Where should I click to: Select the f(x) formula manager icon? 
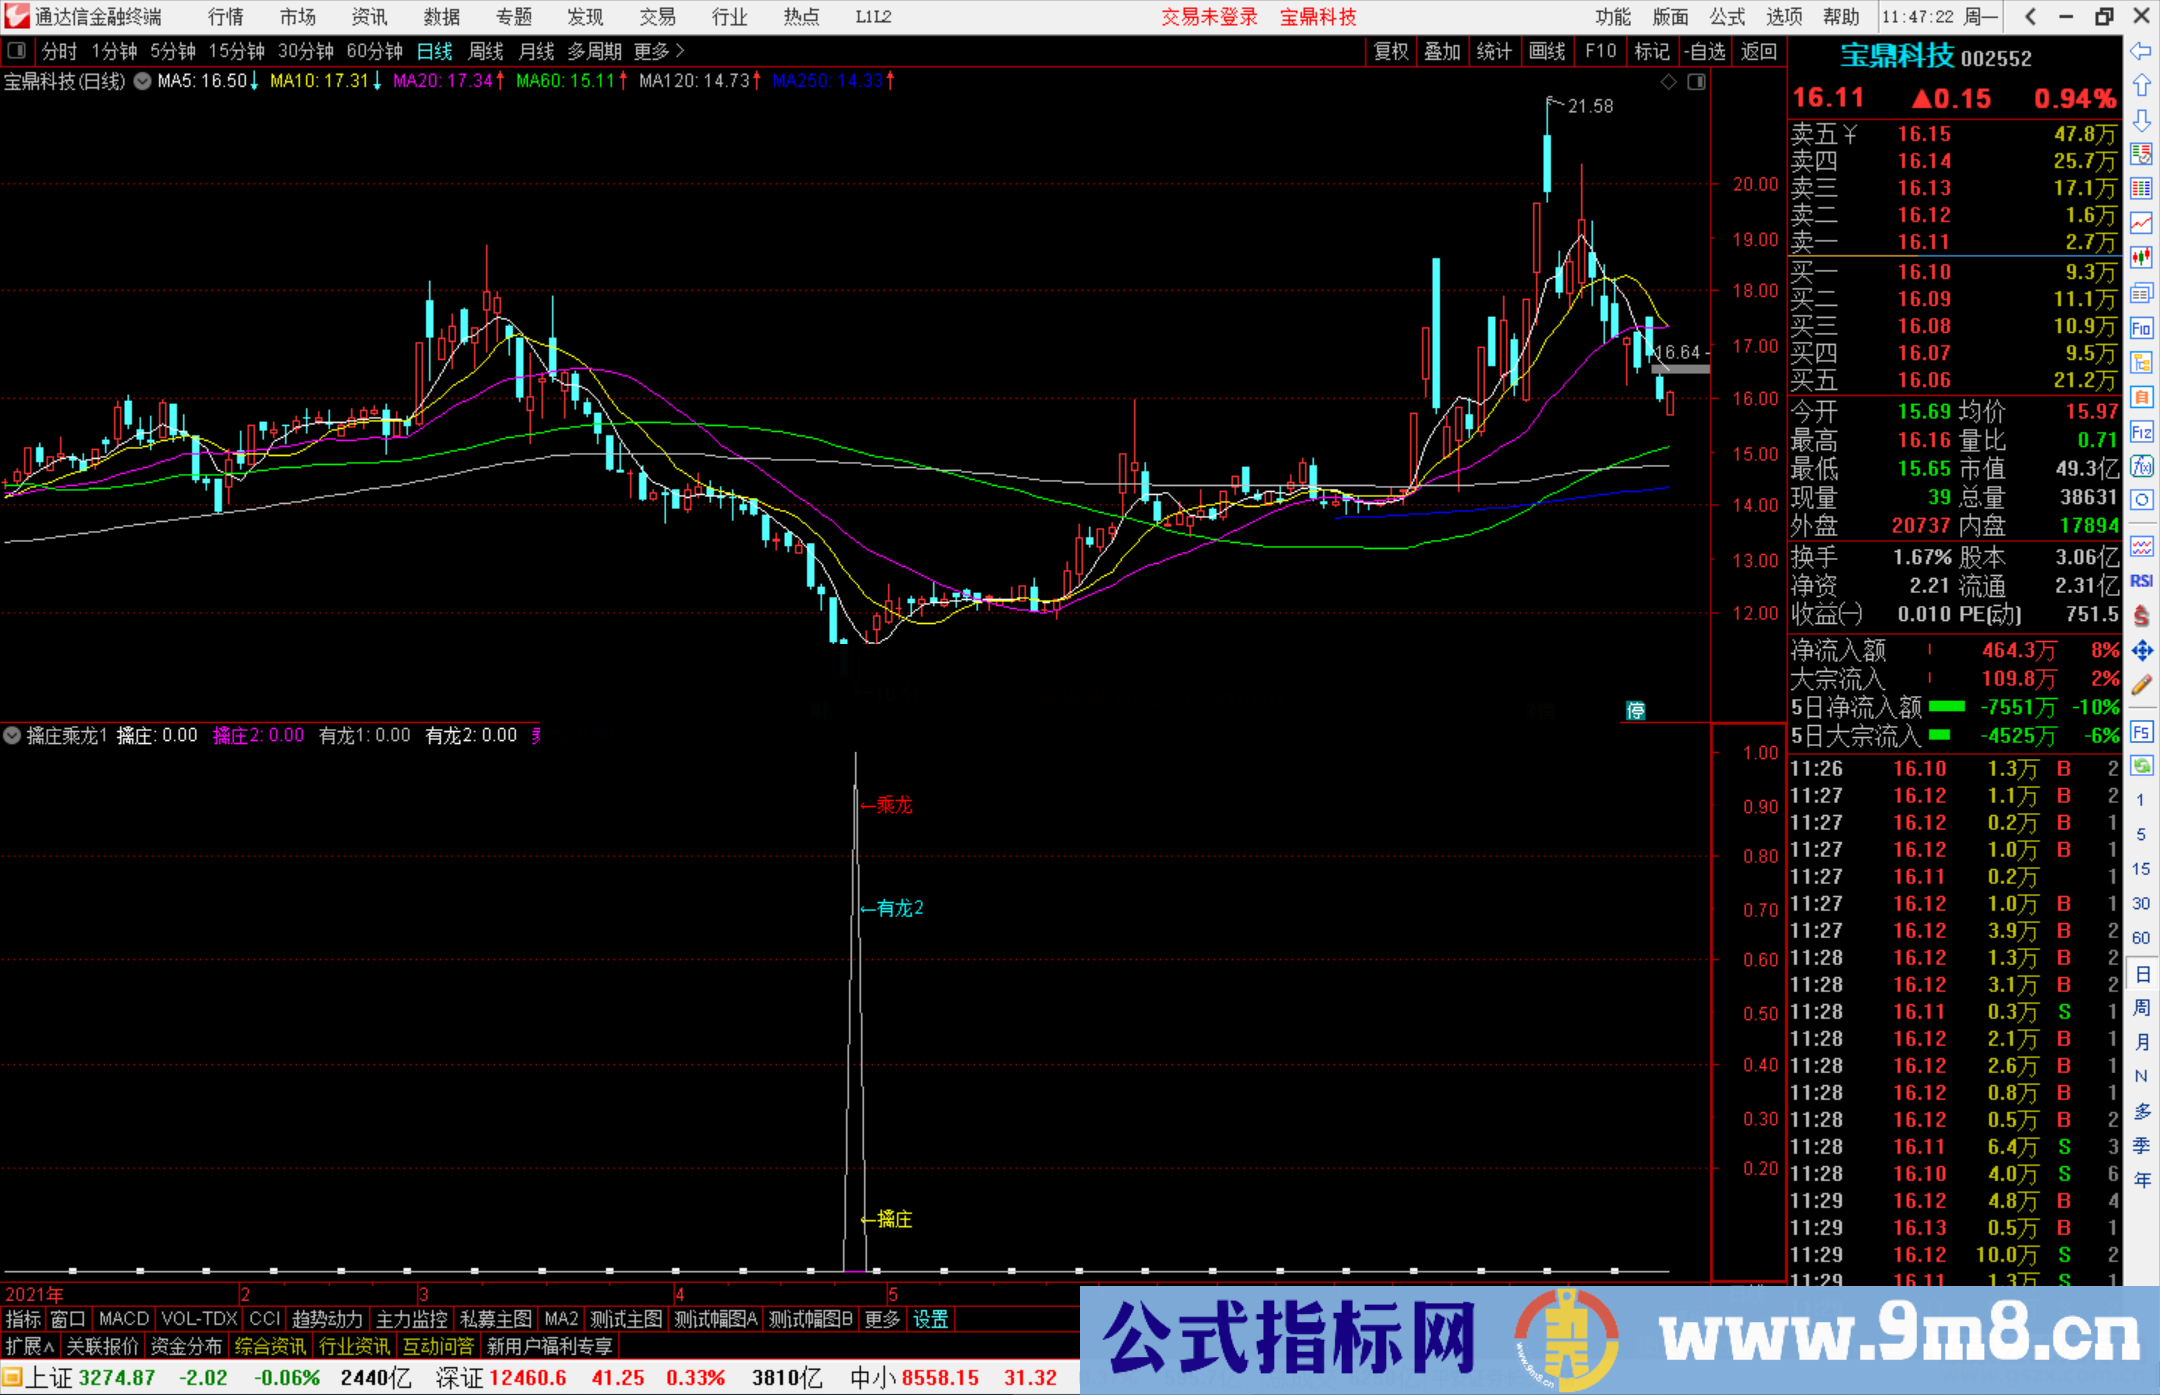[2141, 466]
